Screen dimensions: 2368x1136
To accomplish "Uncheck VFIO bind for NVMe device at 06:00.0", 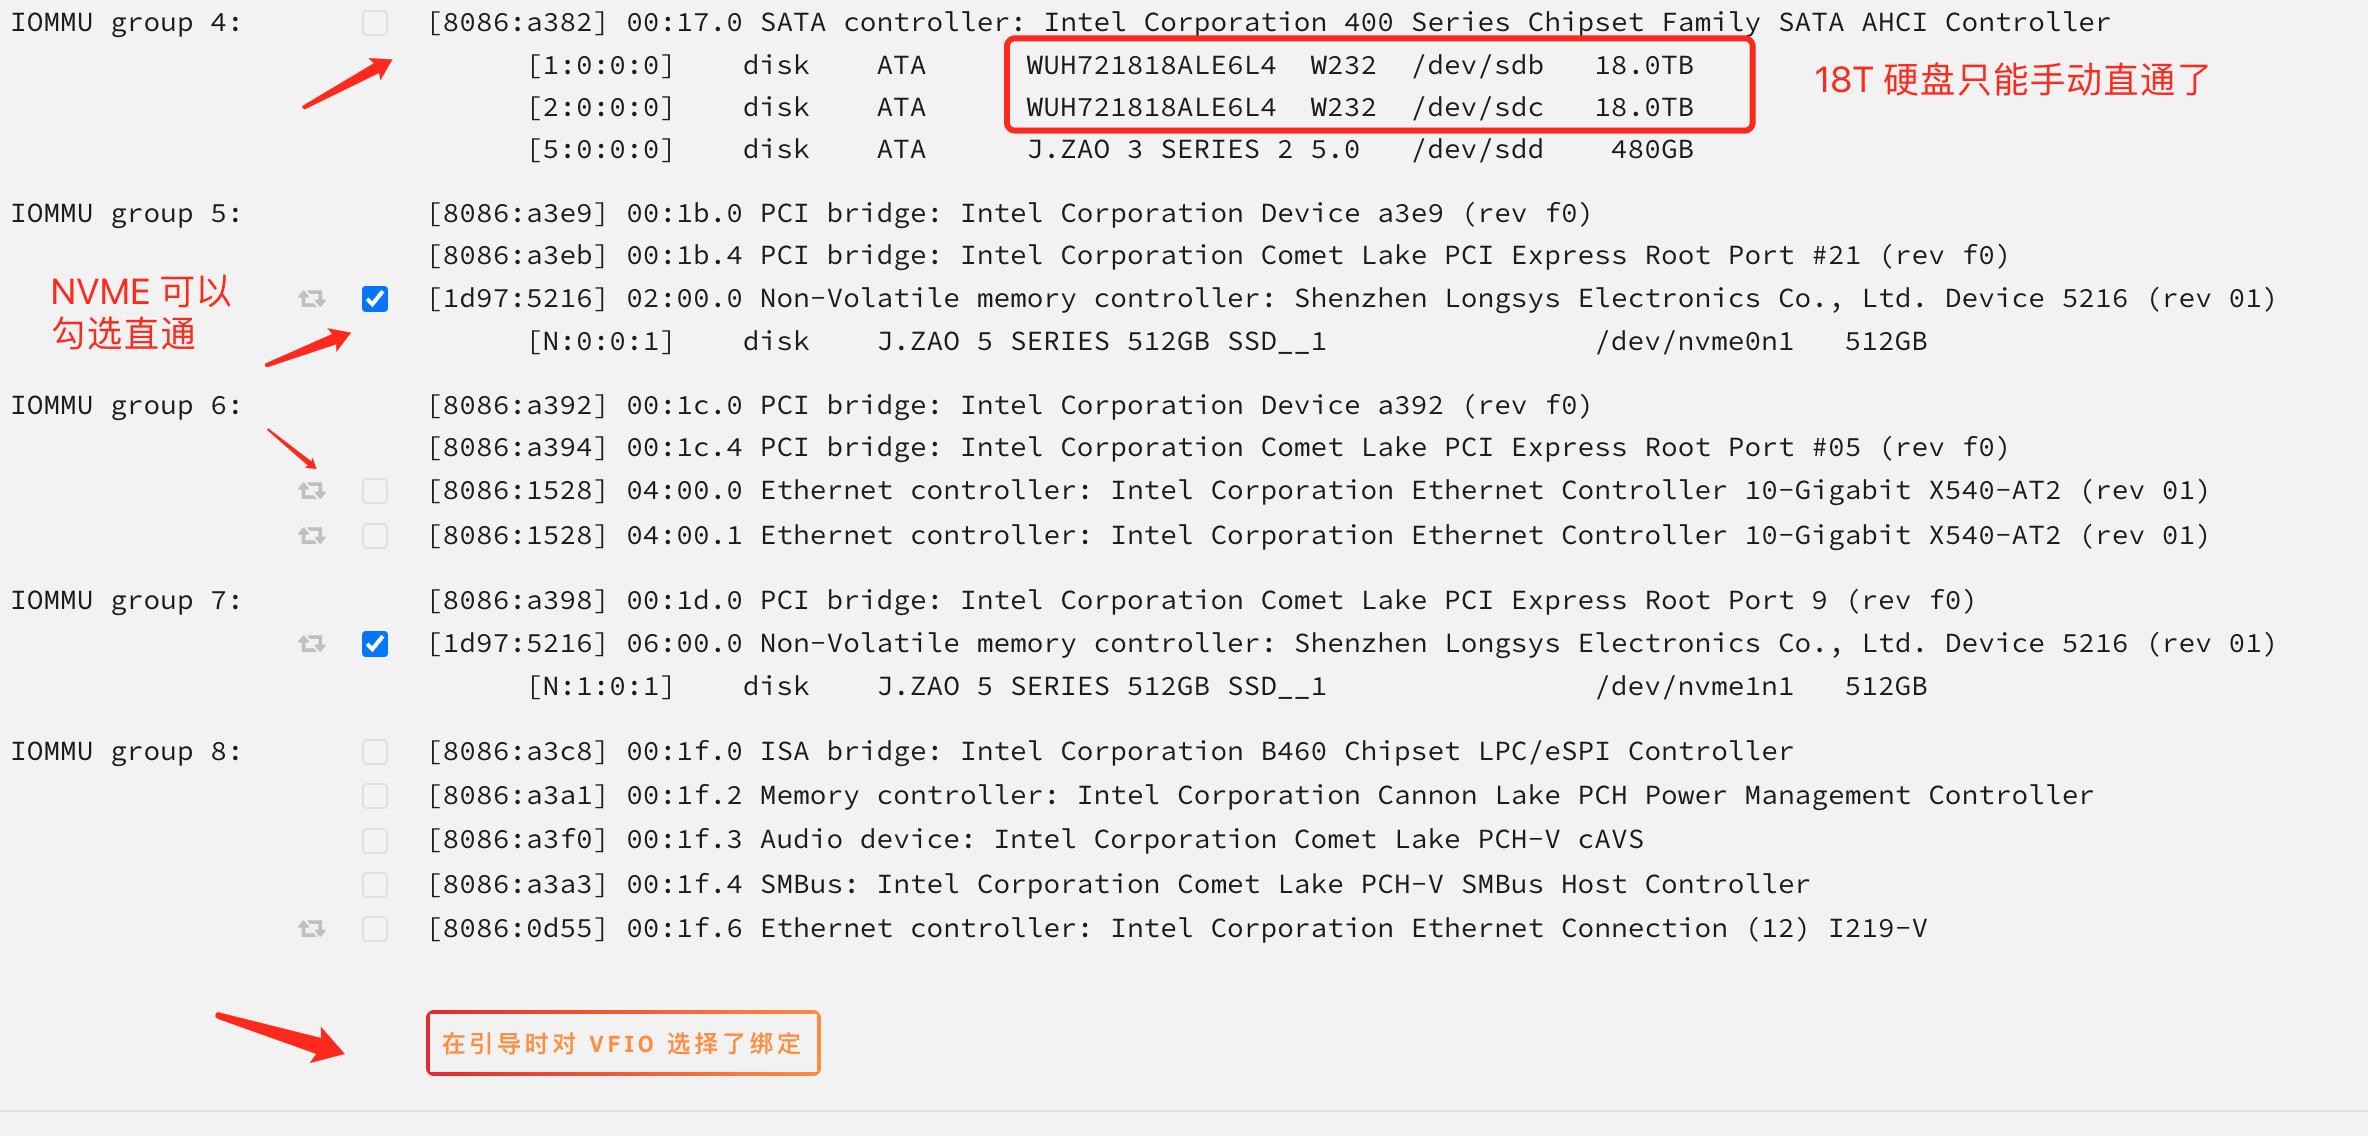I will click(x=375, y=643).
